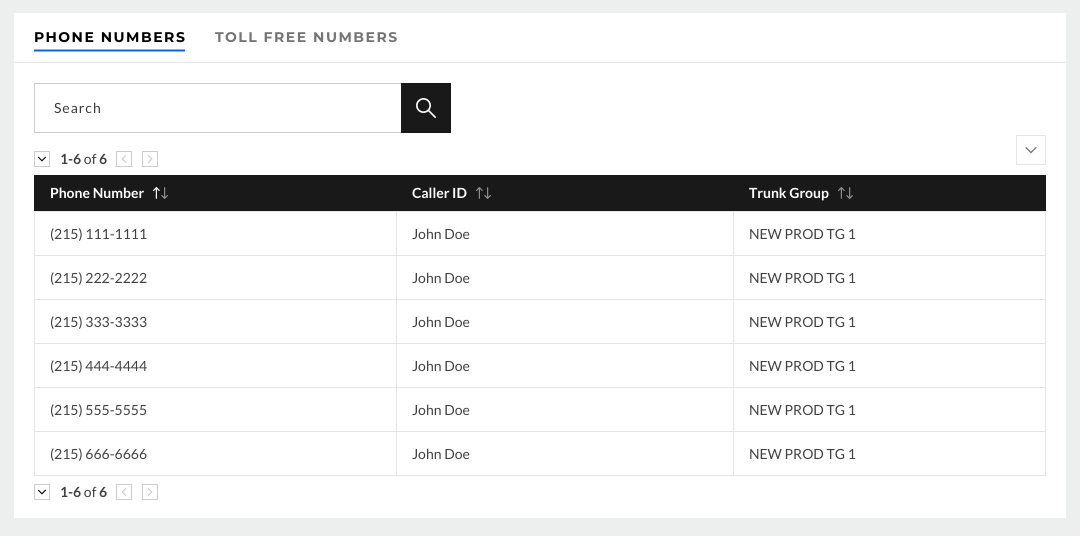Click NEW PROD TG 1 in (215) 222-2222 row

pos(802,278)
